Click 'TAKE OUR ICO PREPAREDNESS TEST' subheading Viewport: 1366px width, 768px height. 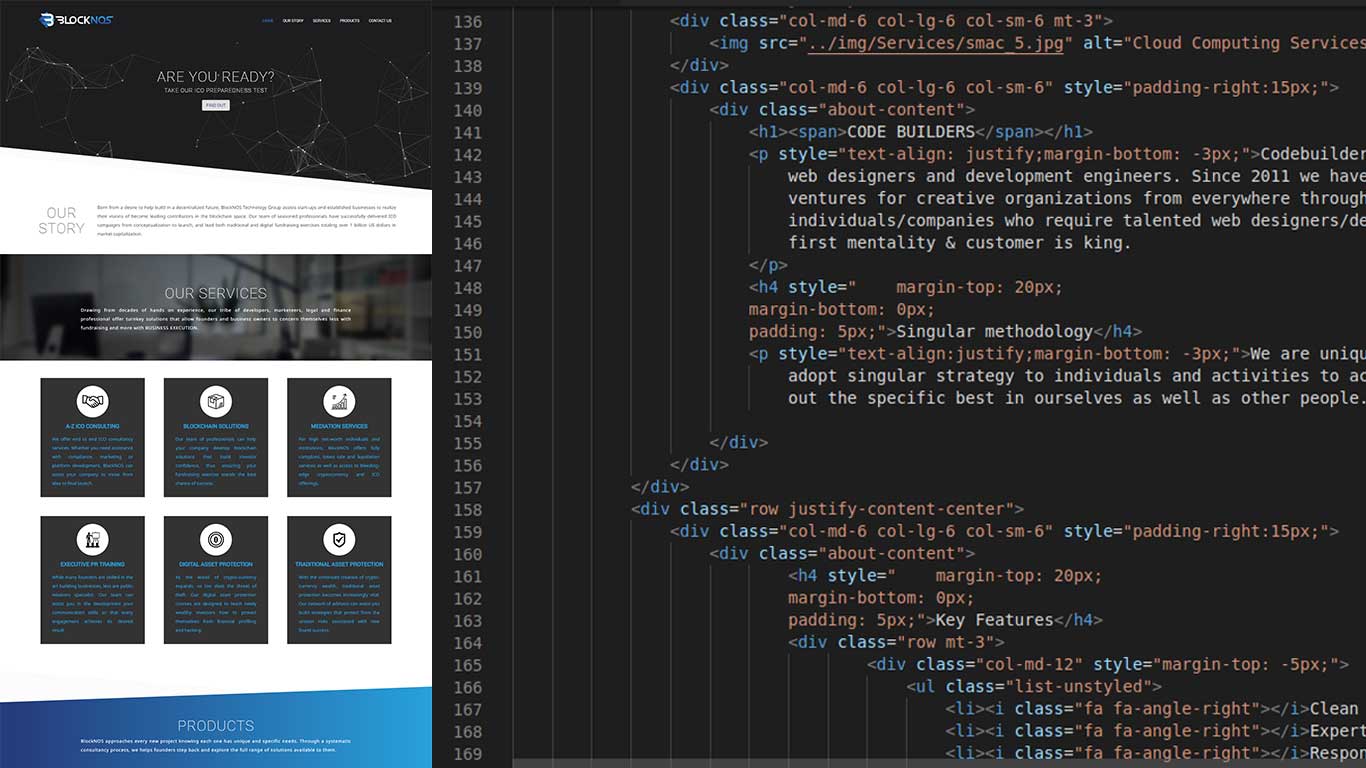click(x=215, y=91)
